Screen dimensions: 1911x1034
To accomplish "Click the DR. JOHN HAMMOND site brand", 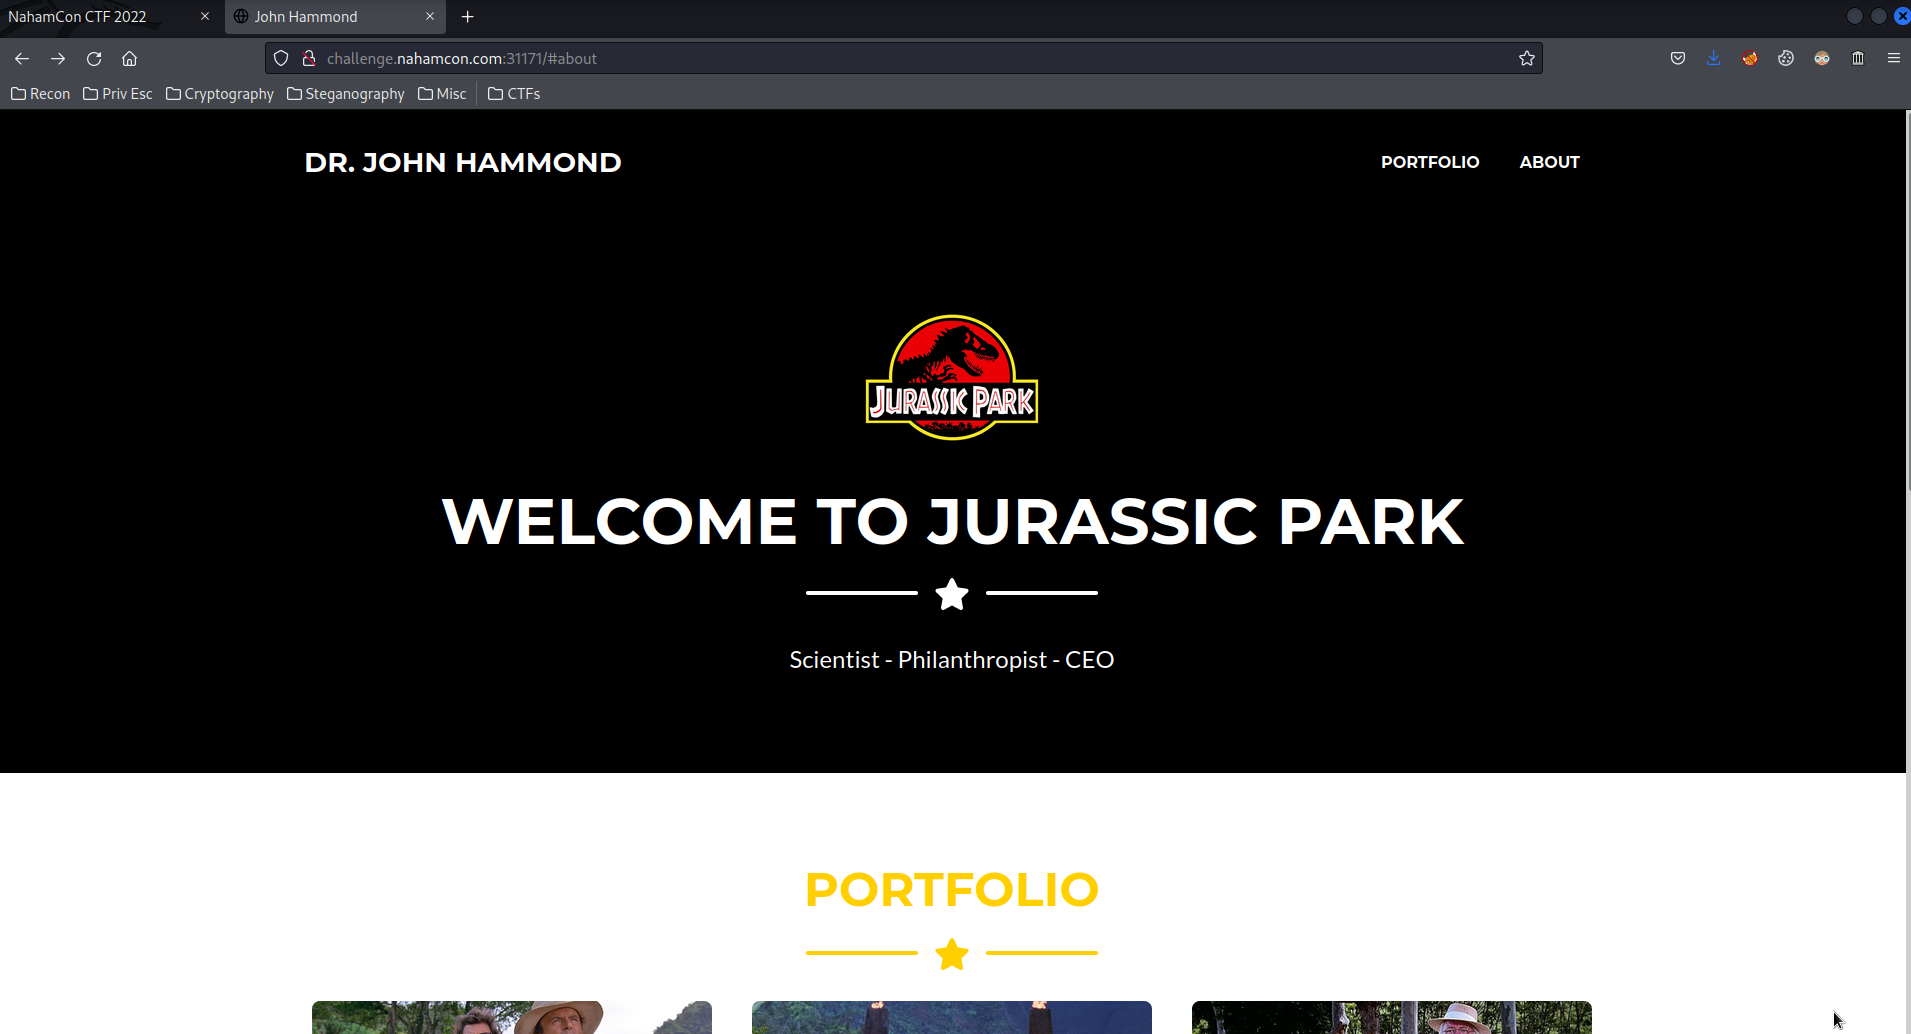I will (463, 163).
